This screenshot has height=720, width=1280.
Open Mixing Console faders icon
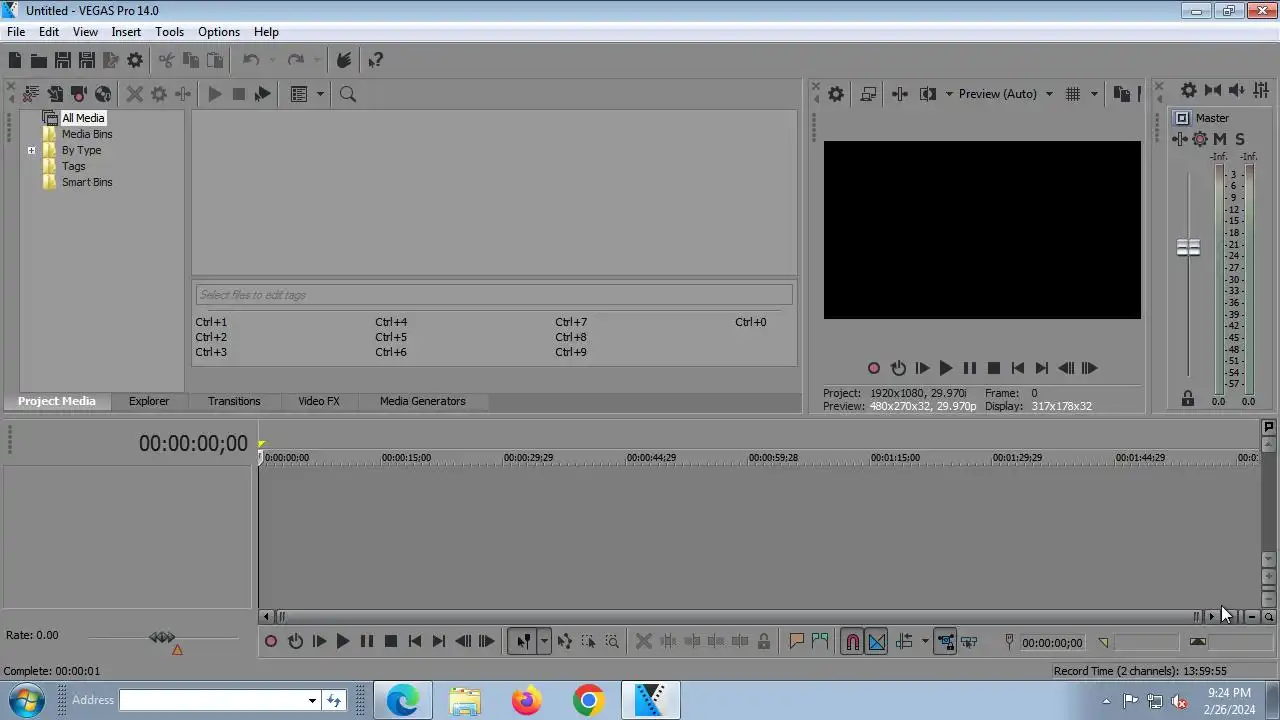pos(1262,90)
